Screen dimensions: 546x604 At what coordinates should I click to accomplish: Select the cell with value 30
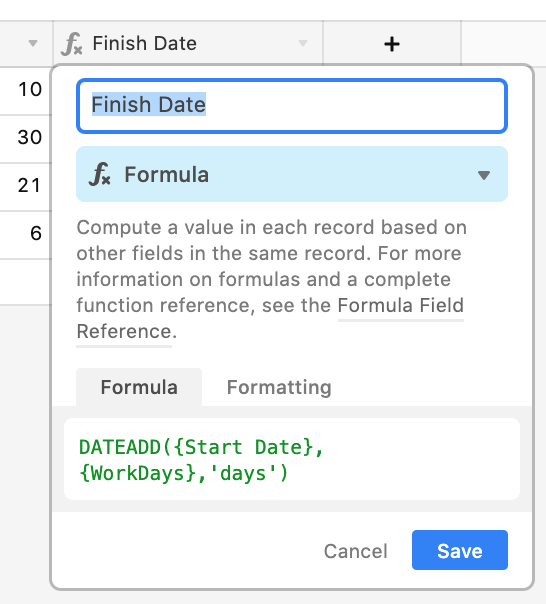26,139
